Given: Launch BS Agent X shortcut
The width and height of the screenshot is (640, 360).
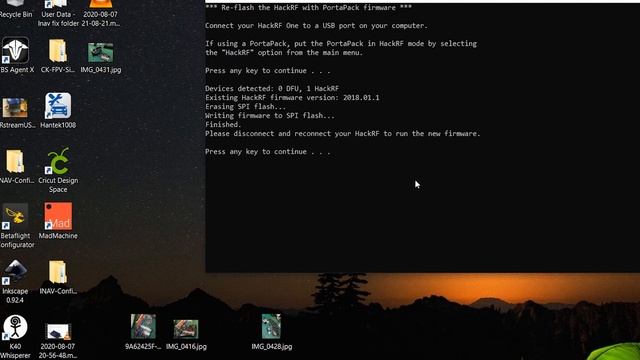Looking at the screenshot, I should pos(16,55).
